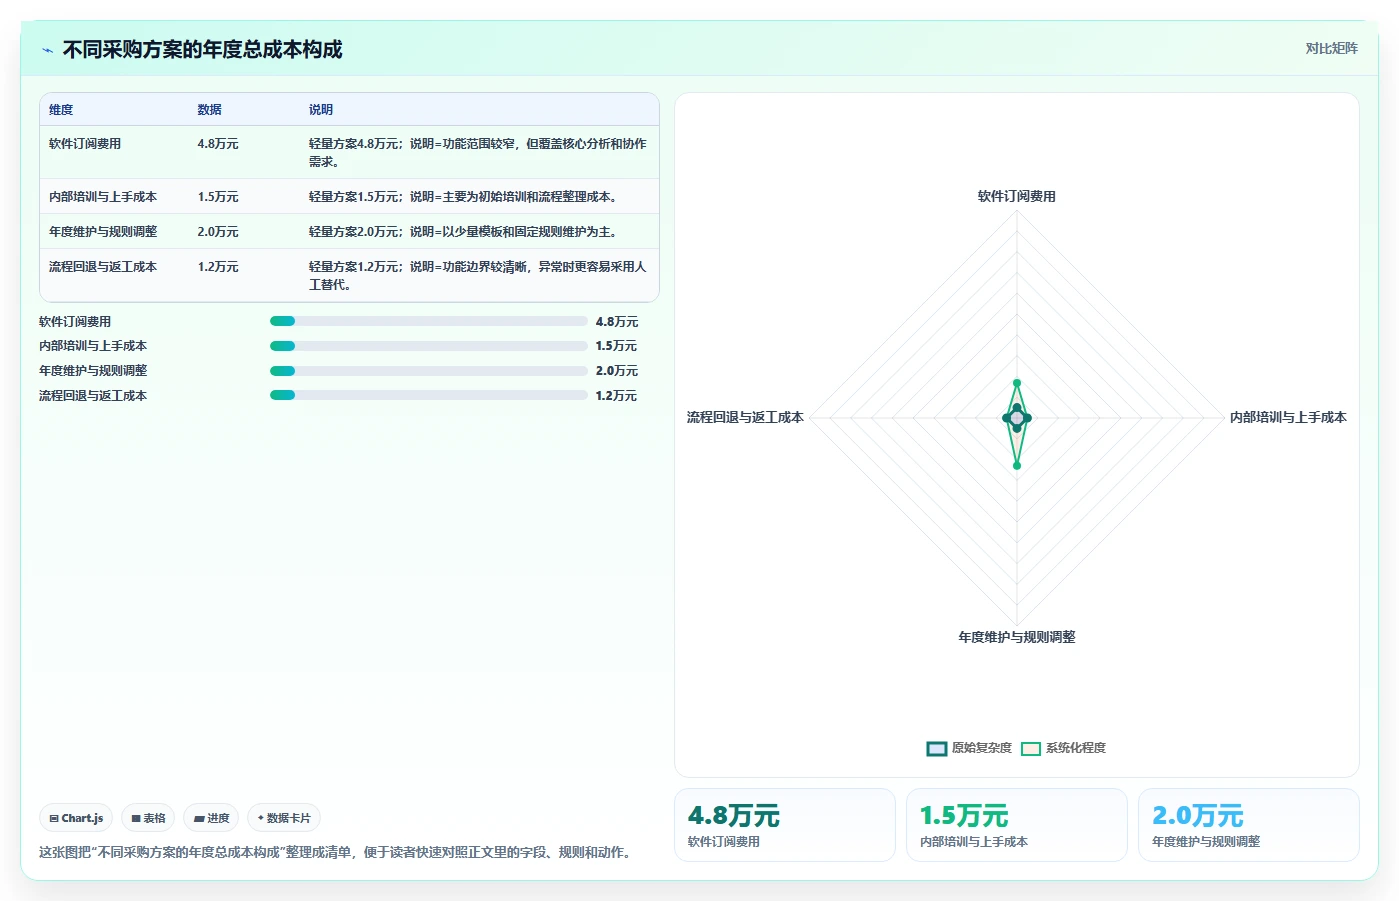Image resolution: width=1399 pixels, height=901 pixels.
Task: Click description starting 轻量方案1.5万元
Action: (465, 197)
